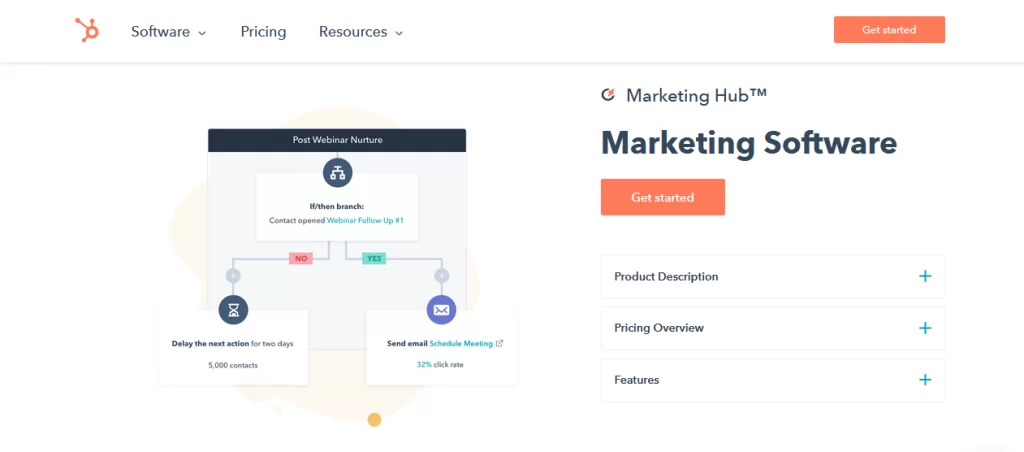Click the envelope send email icon
Image resolution: width=1024 pixels, height=452 pixels.
(441, 310)
